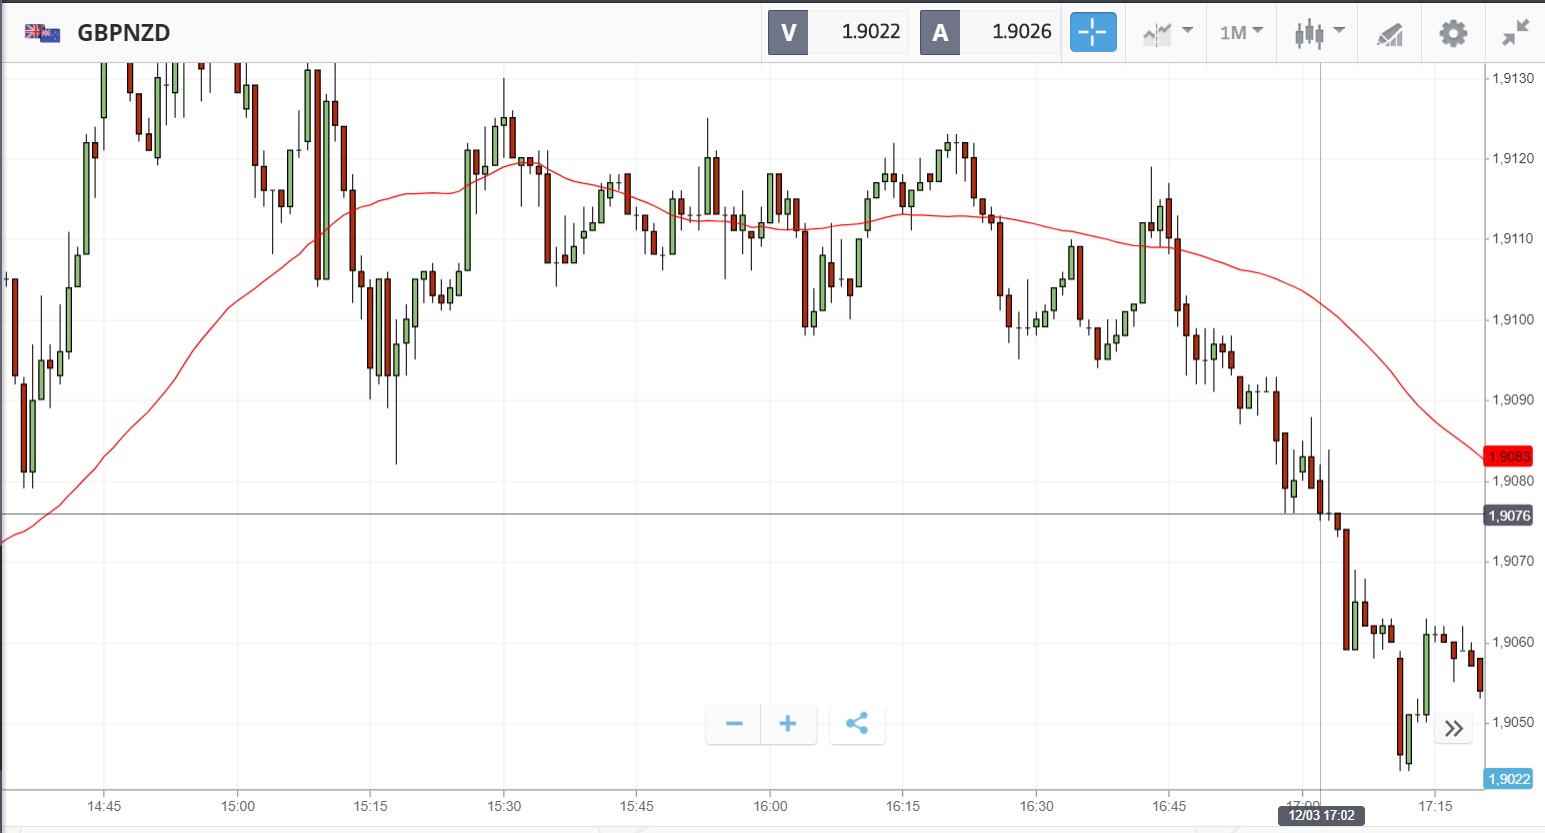Share the chart
Screen dimensions: 1545x833
(857, 724)
